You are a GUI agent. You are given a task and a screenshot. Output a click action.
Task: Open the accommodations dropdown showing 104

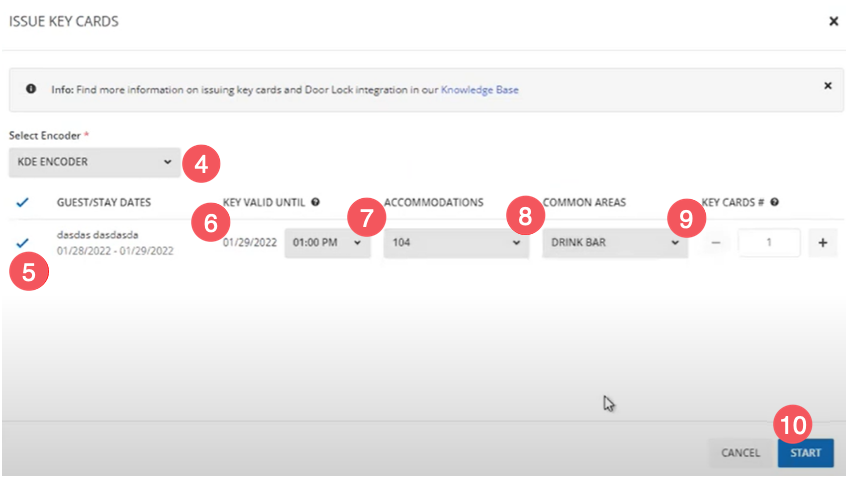click(x=456, y=243)
